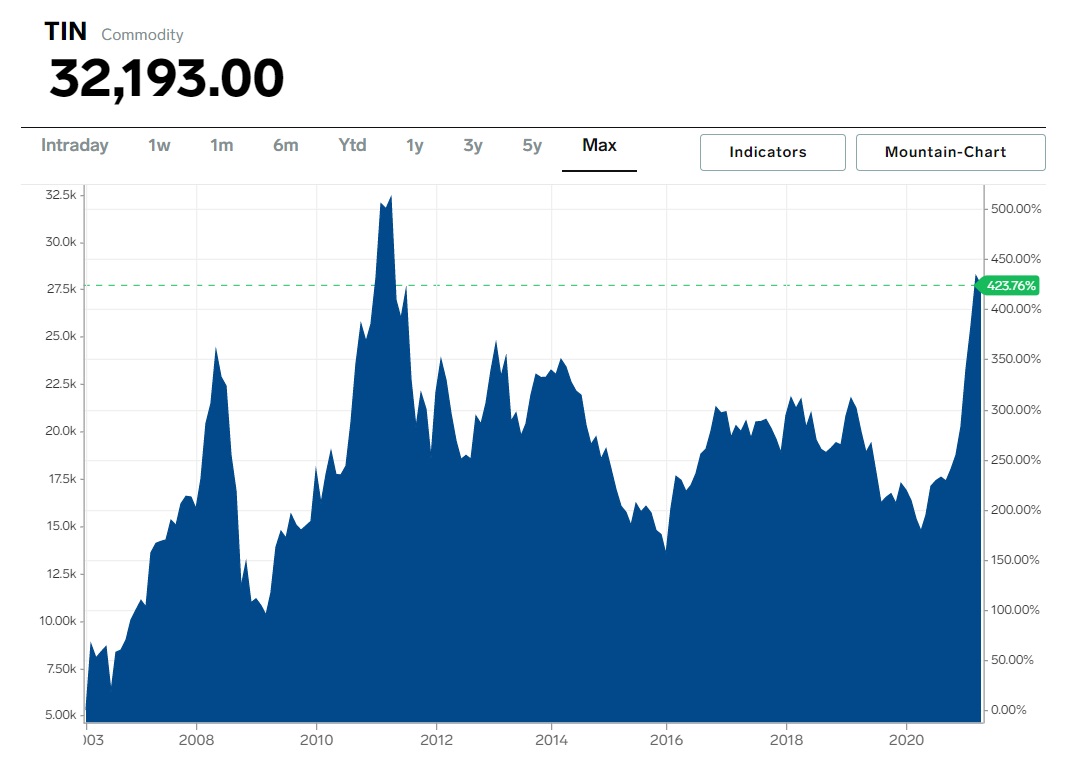Click the 250.00% right axis label
The image size is (1088, 781).
(1016, 460)
